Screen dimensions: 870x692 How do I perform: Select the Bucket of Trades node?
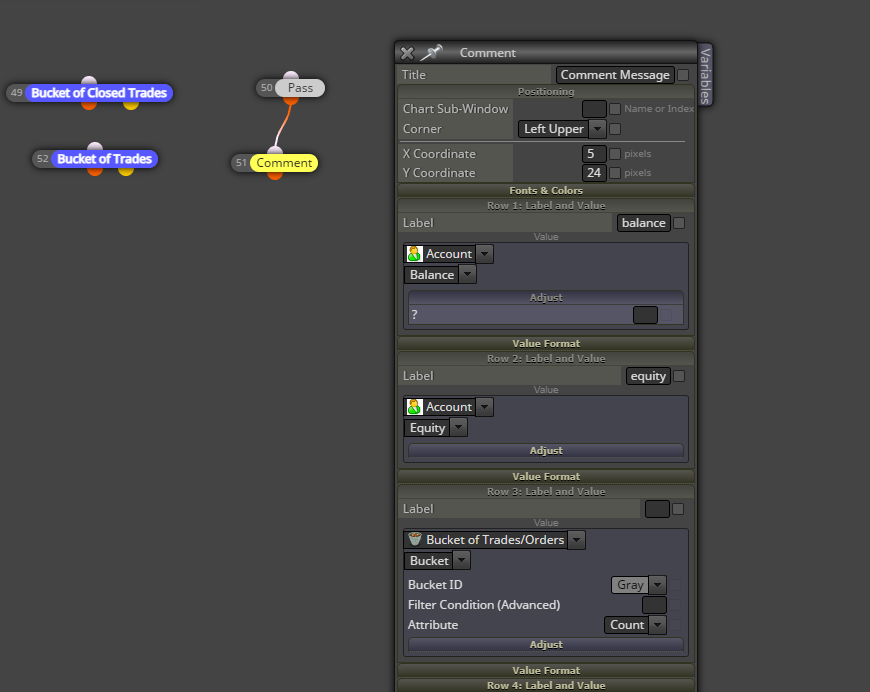coord(104,159)
